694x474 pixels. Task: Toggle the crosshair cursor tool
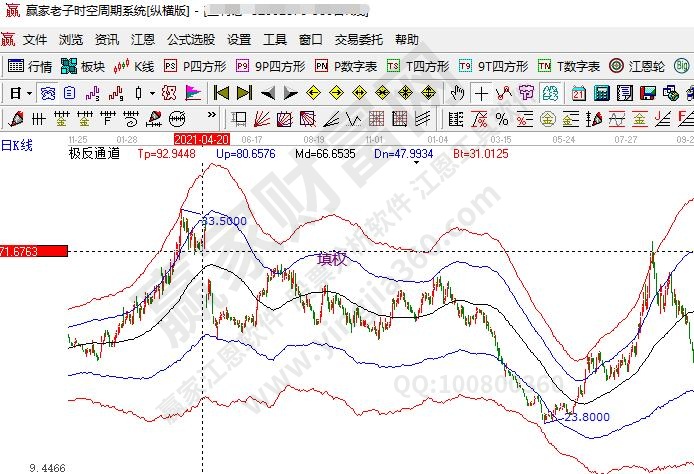tap(482, 93)
